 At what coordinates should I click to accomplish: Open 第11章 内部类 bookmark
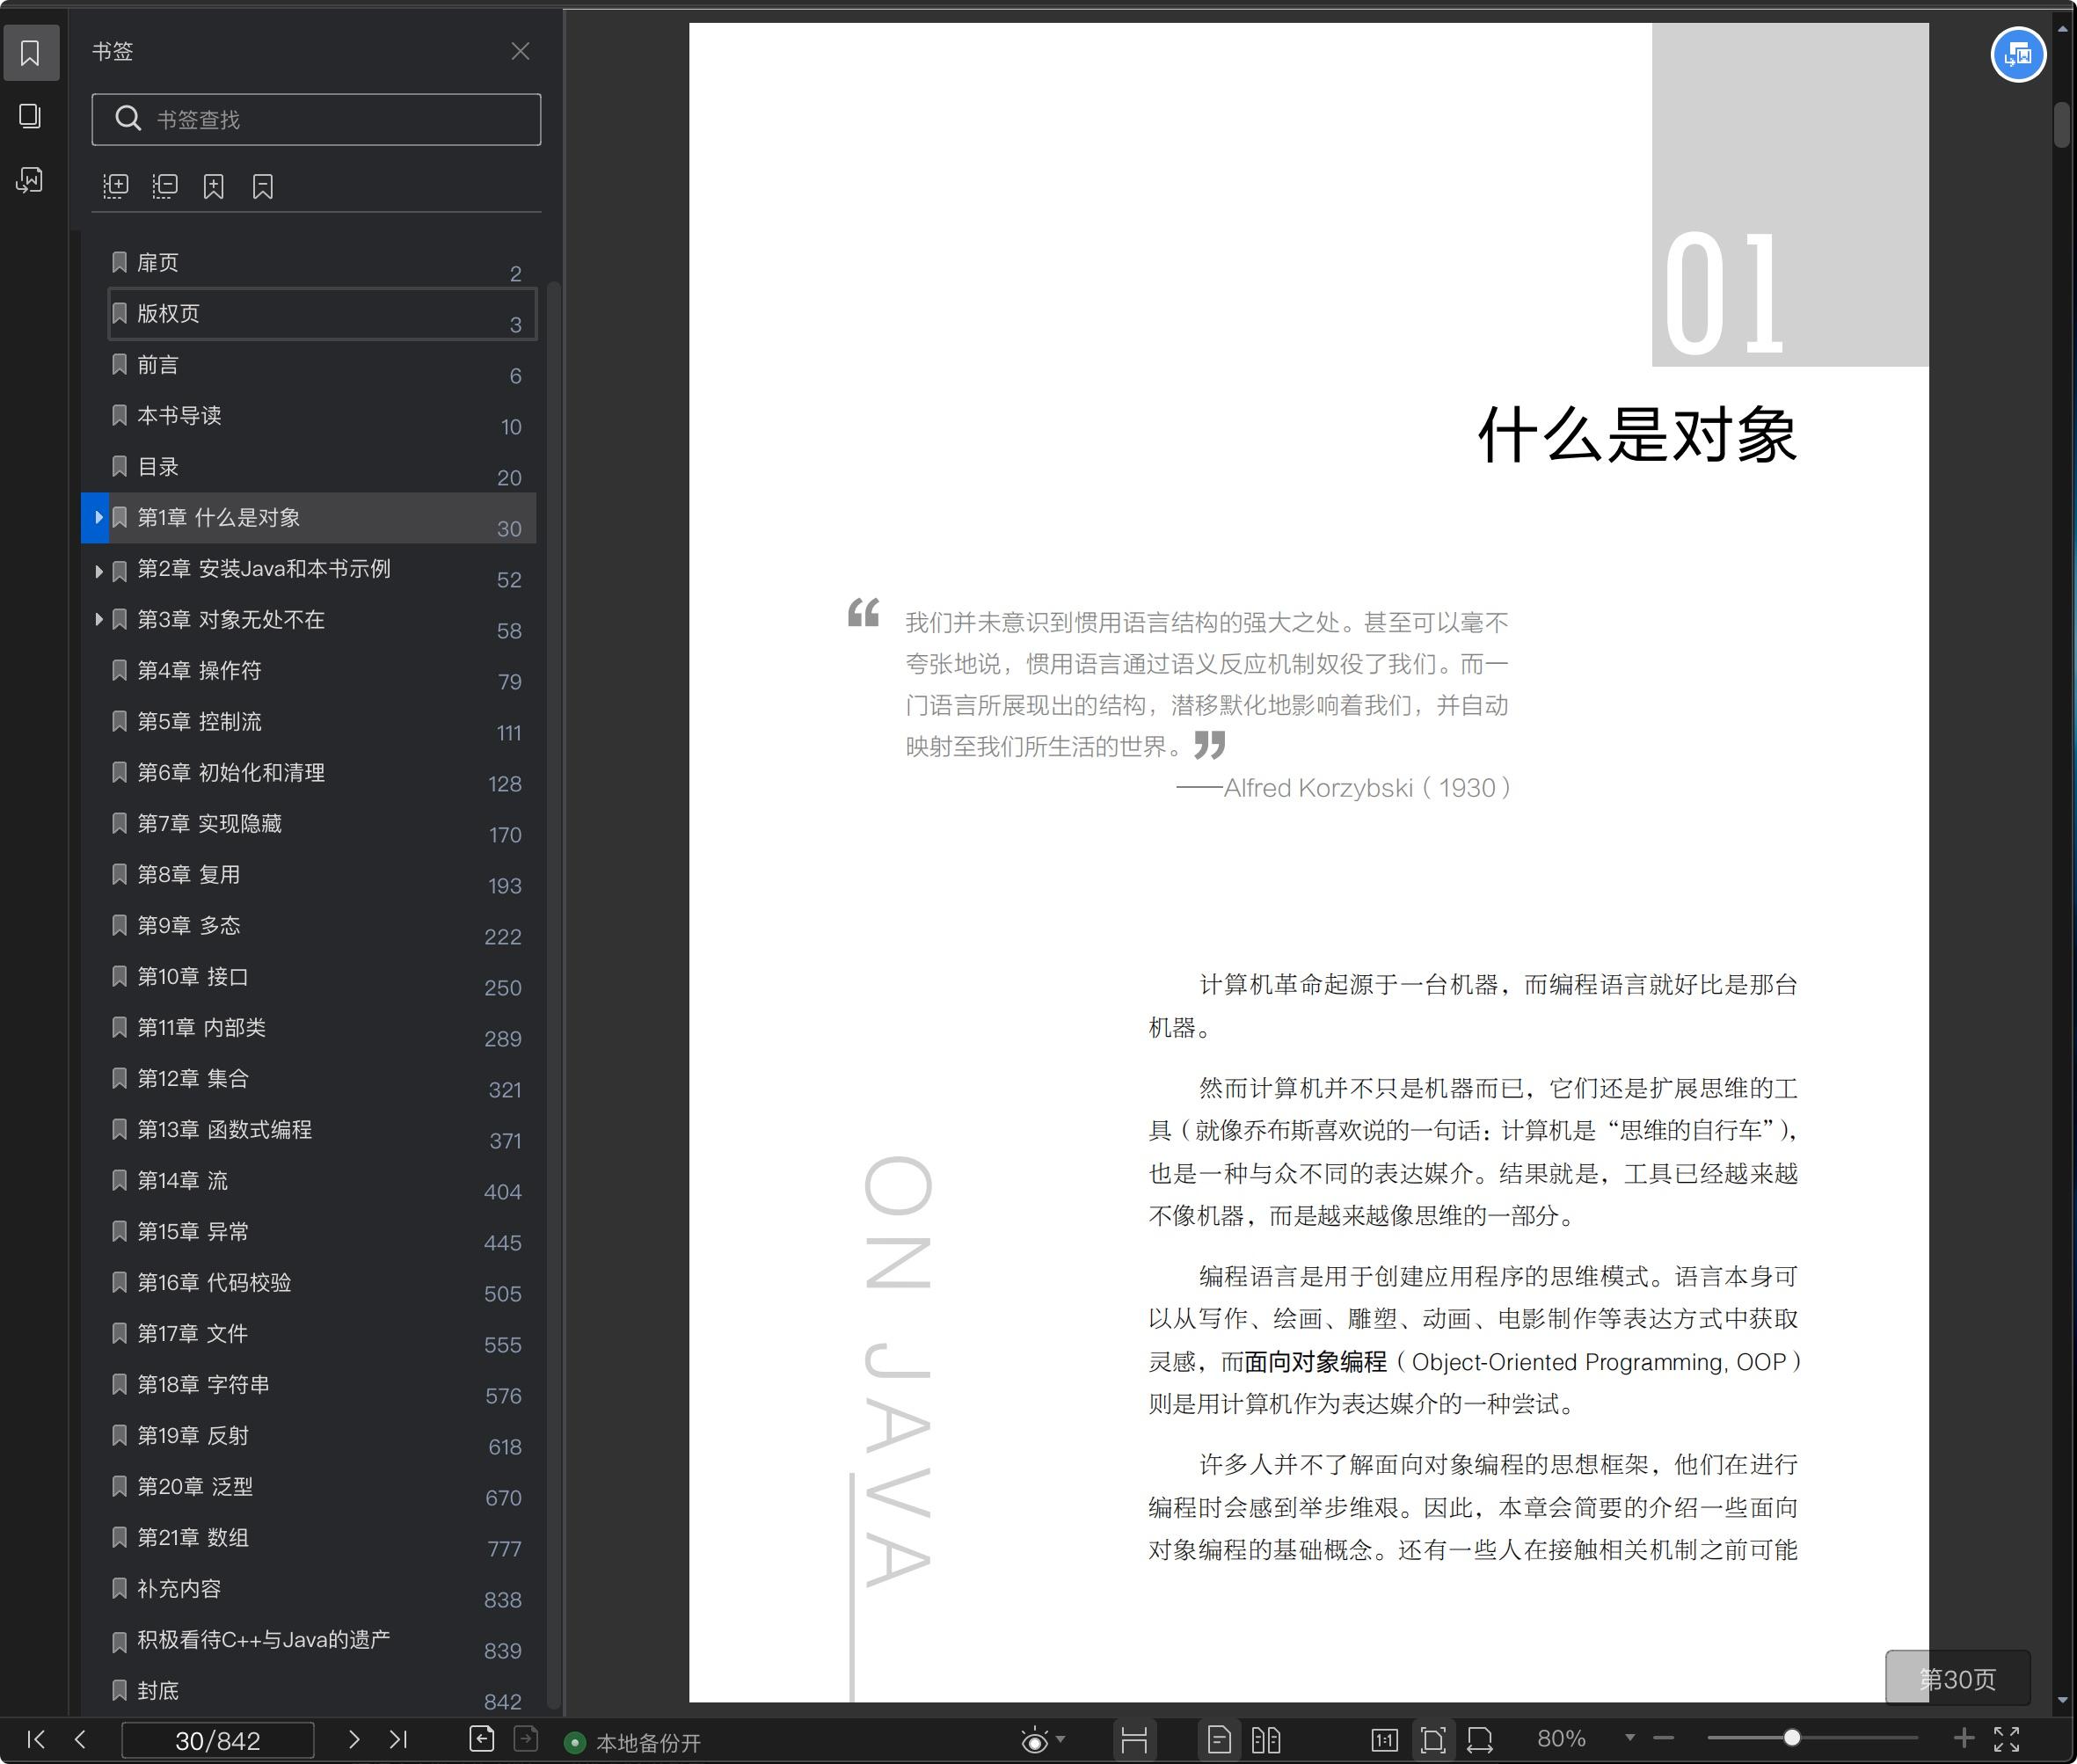[x=322, y=1028]
